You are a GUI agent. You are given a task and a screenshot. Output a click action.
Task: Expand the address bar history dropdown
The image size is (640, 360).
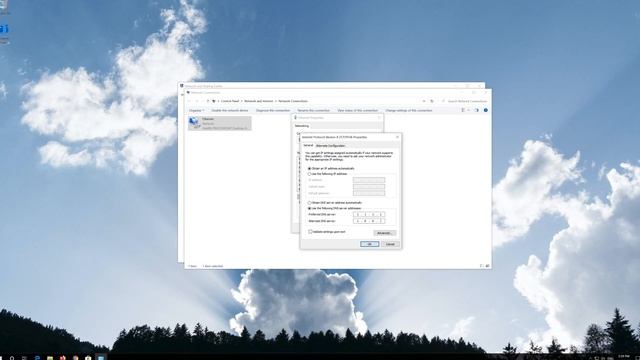click(424, 101)
